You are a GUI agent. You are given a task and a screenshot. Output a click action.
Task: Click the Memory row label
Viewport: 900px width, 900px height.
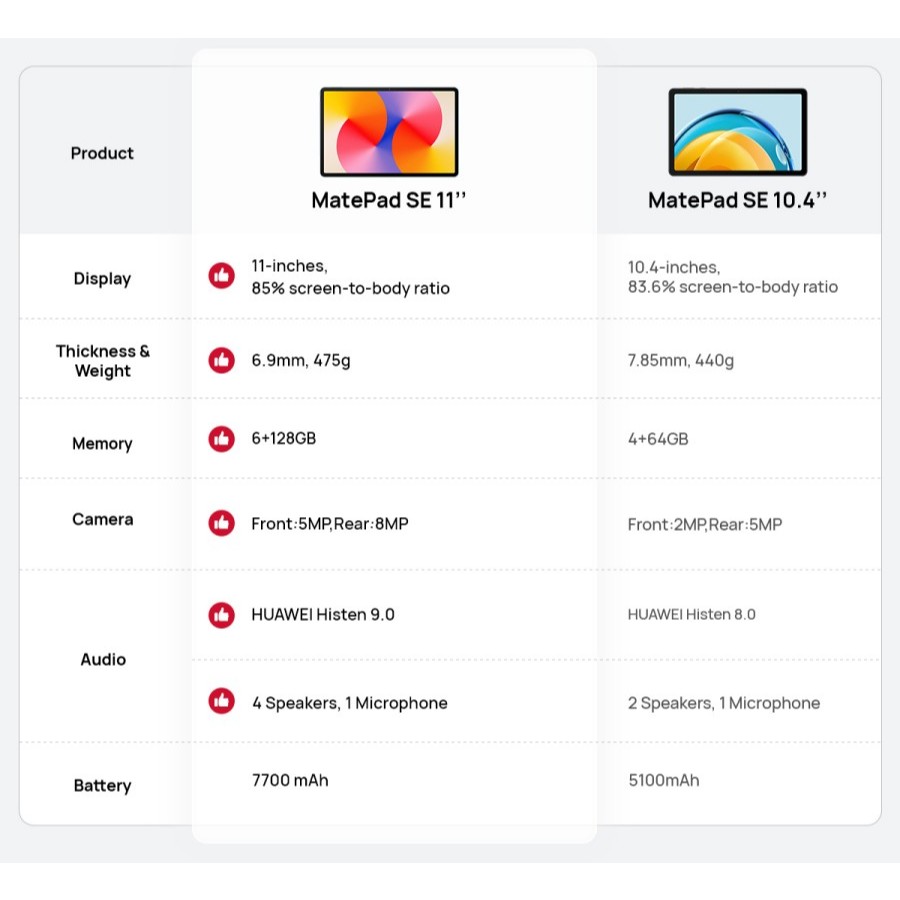[102, 444]
